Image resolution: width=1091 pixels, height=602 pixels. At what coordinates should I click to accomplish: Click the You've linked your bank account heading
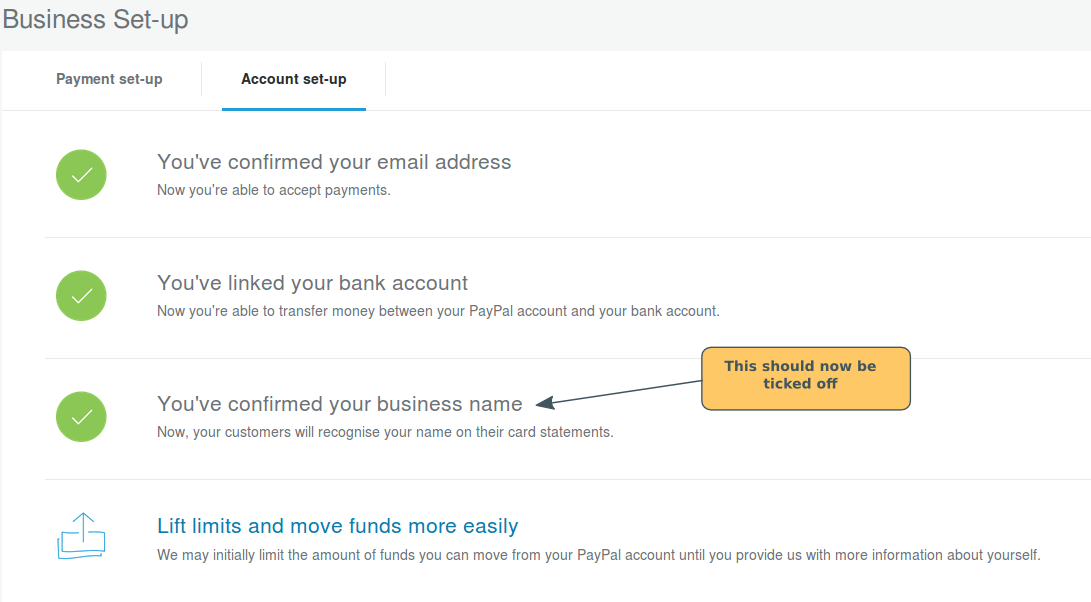coord(312,283)
